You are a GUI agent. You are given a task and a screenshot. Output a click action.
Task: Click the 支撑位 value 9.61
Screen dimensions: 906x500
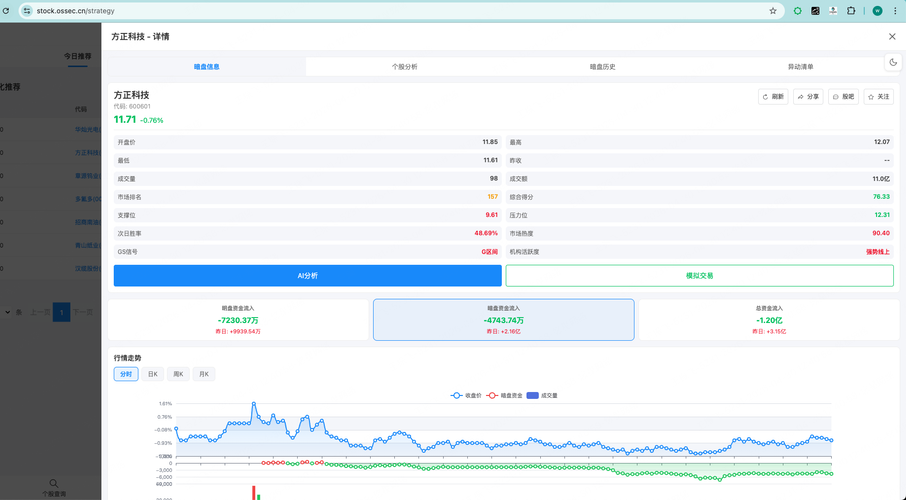[x=492, y=215]
